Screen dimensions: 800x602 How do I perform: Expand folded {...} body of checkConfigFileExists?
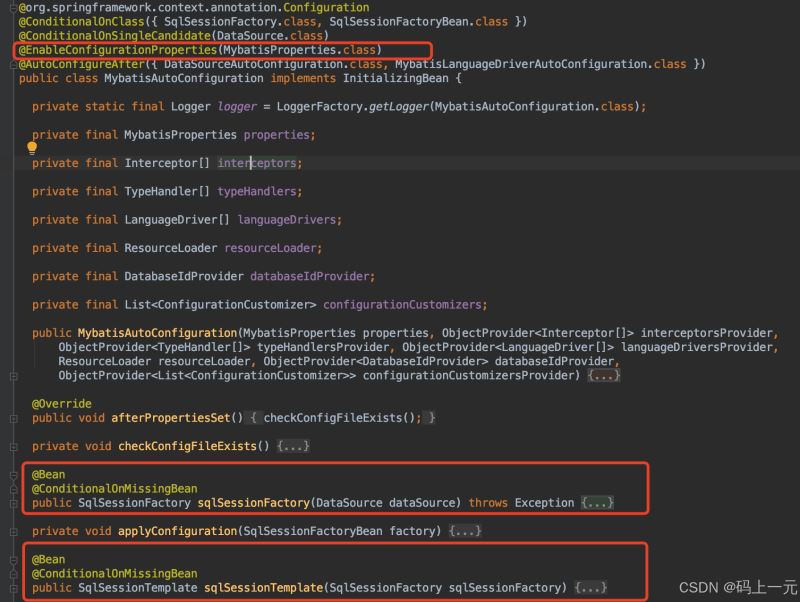tap(293, 446)
